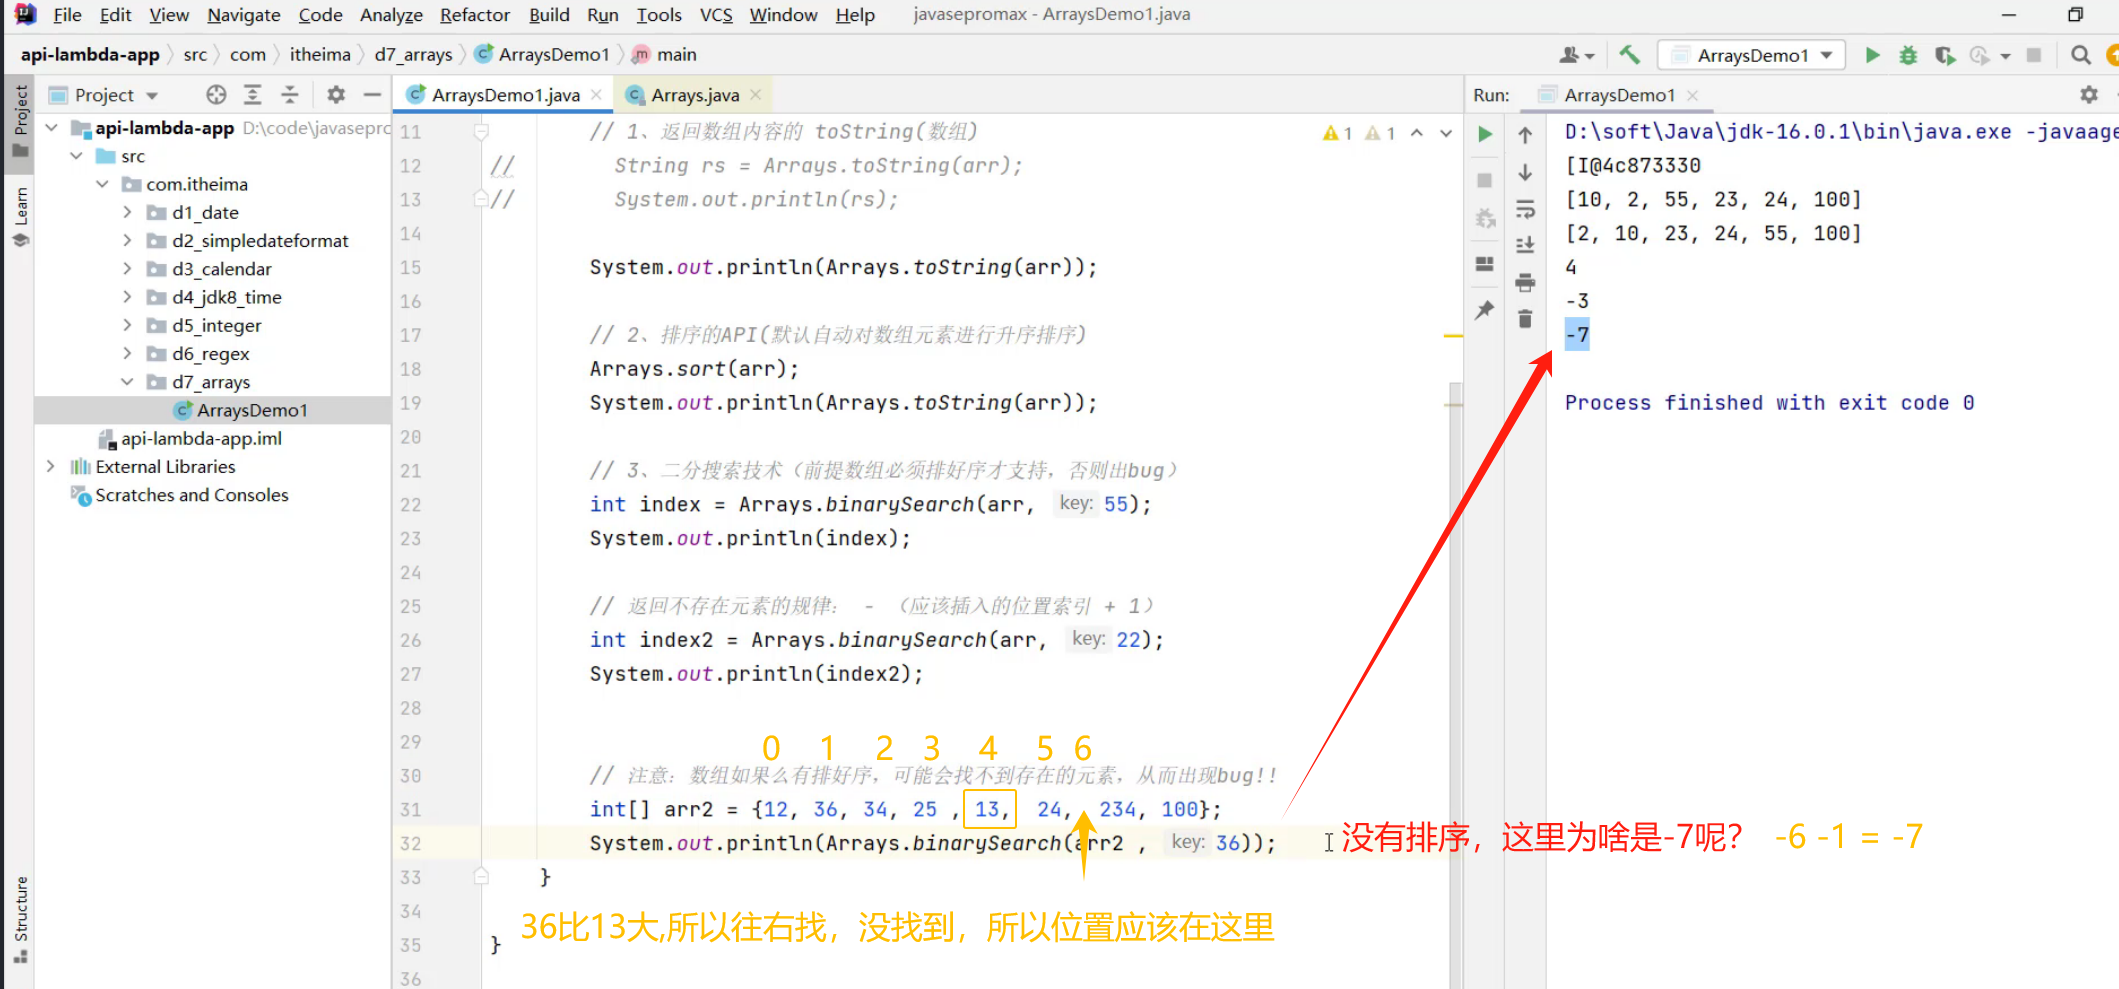Open the File menu
The height and width of the screenshot is (989, 2119).
pos(67,15)
